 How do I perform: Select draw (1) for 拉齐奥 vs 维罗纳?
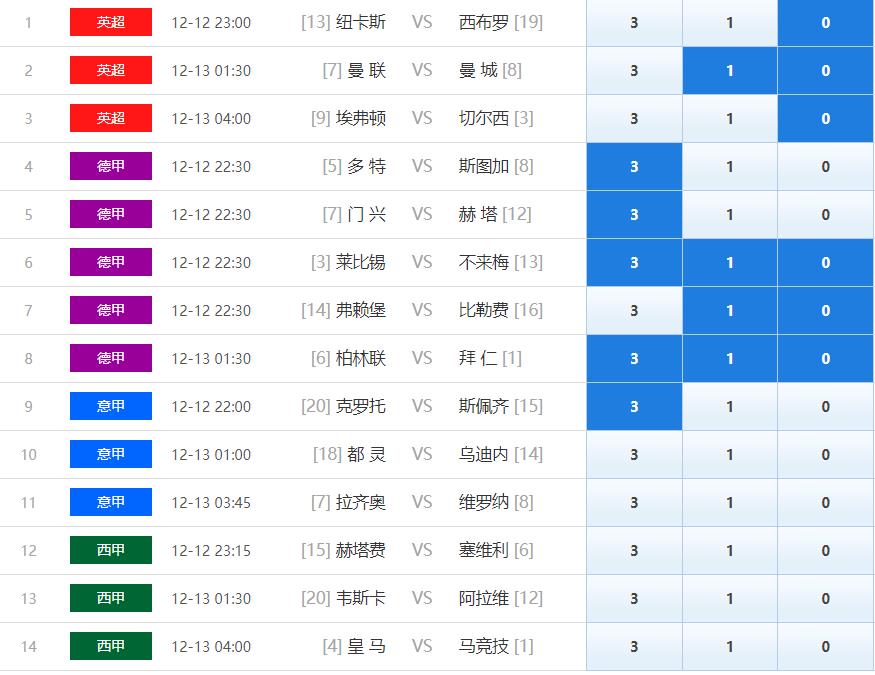(x=730, y=503)
